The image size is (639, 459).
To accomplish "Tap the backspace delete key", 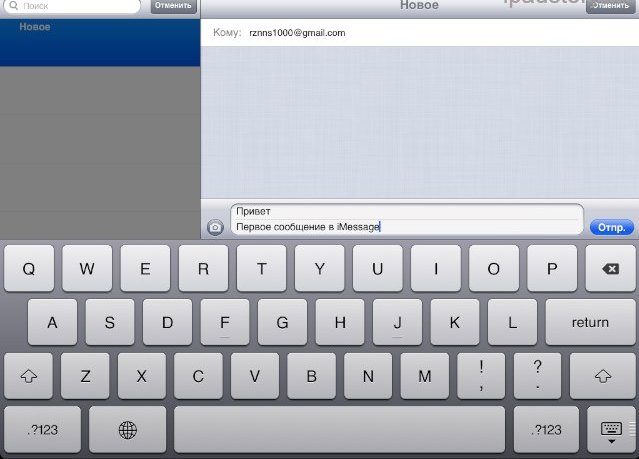I will coord(610,269).
